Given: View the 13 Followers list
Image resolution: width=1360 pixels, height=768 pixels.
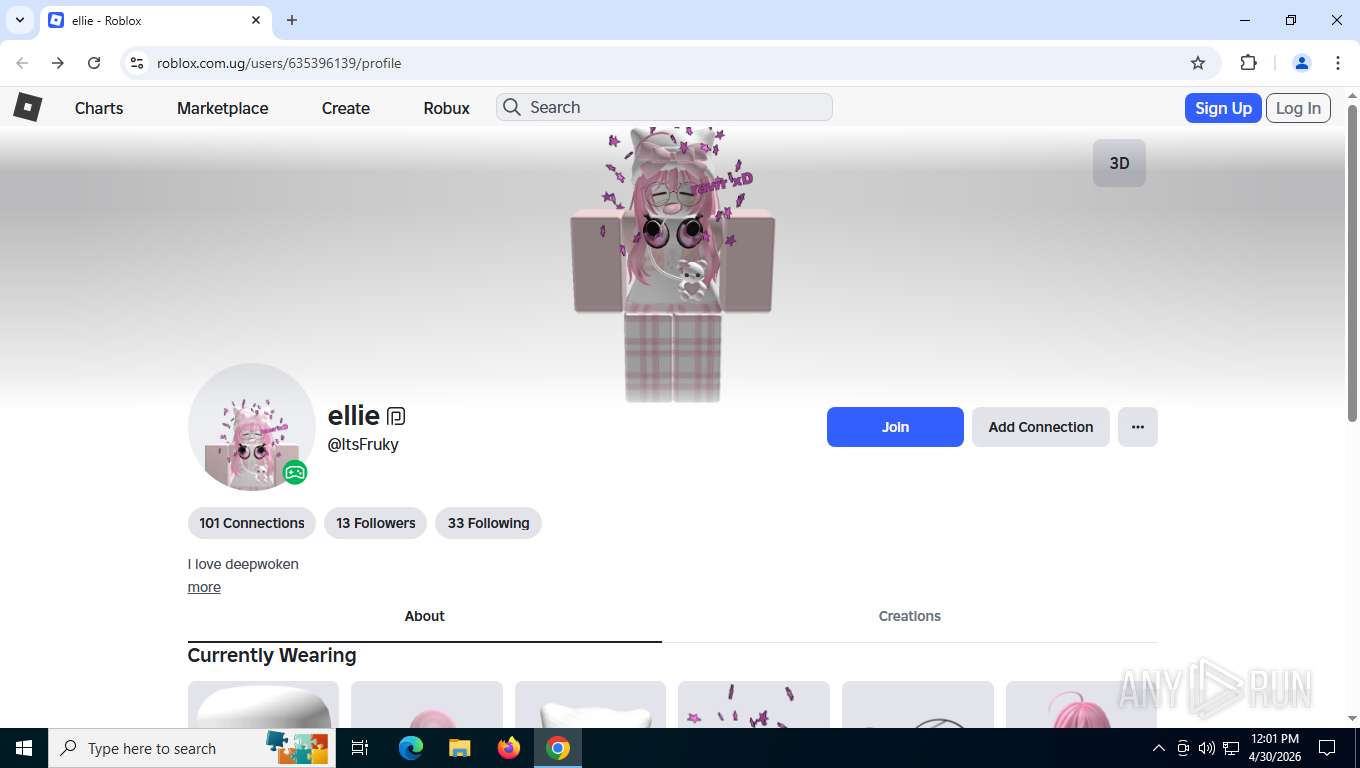Looking at the screenshot, I should [376, 523].
